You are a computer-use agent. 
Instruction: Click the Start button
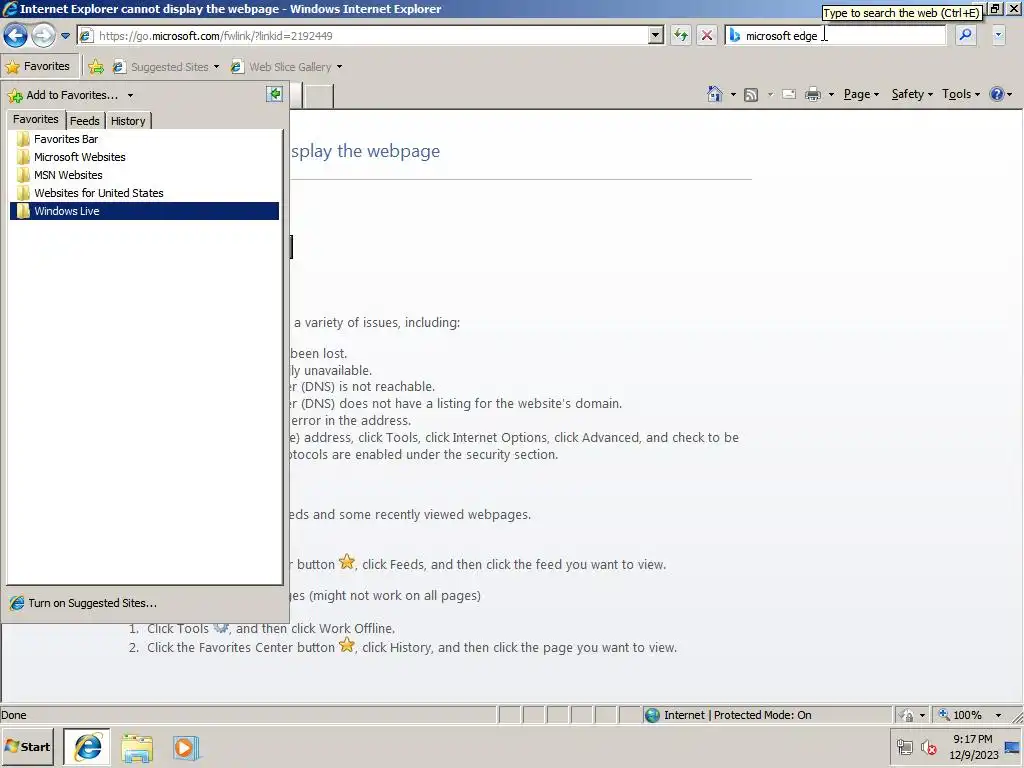pyautogui.click(x=27, y=746)
